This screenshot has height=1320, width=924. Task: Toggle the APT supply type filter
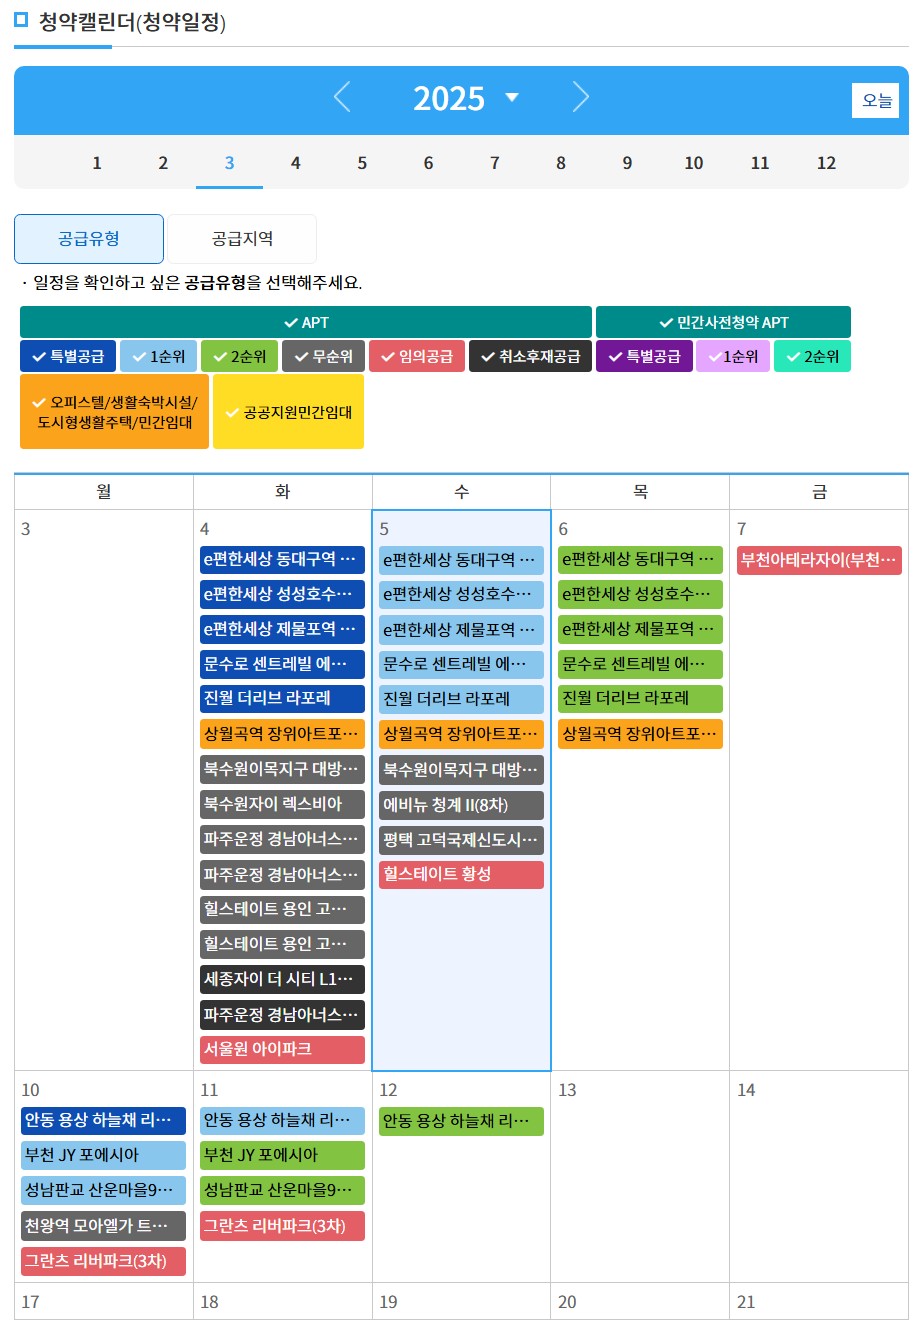coord(305,322)
